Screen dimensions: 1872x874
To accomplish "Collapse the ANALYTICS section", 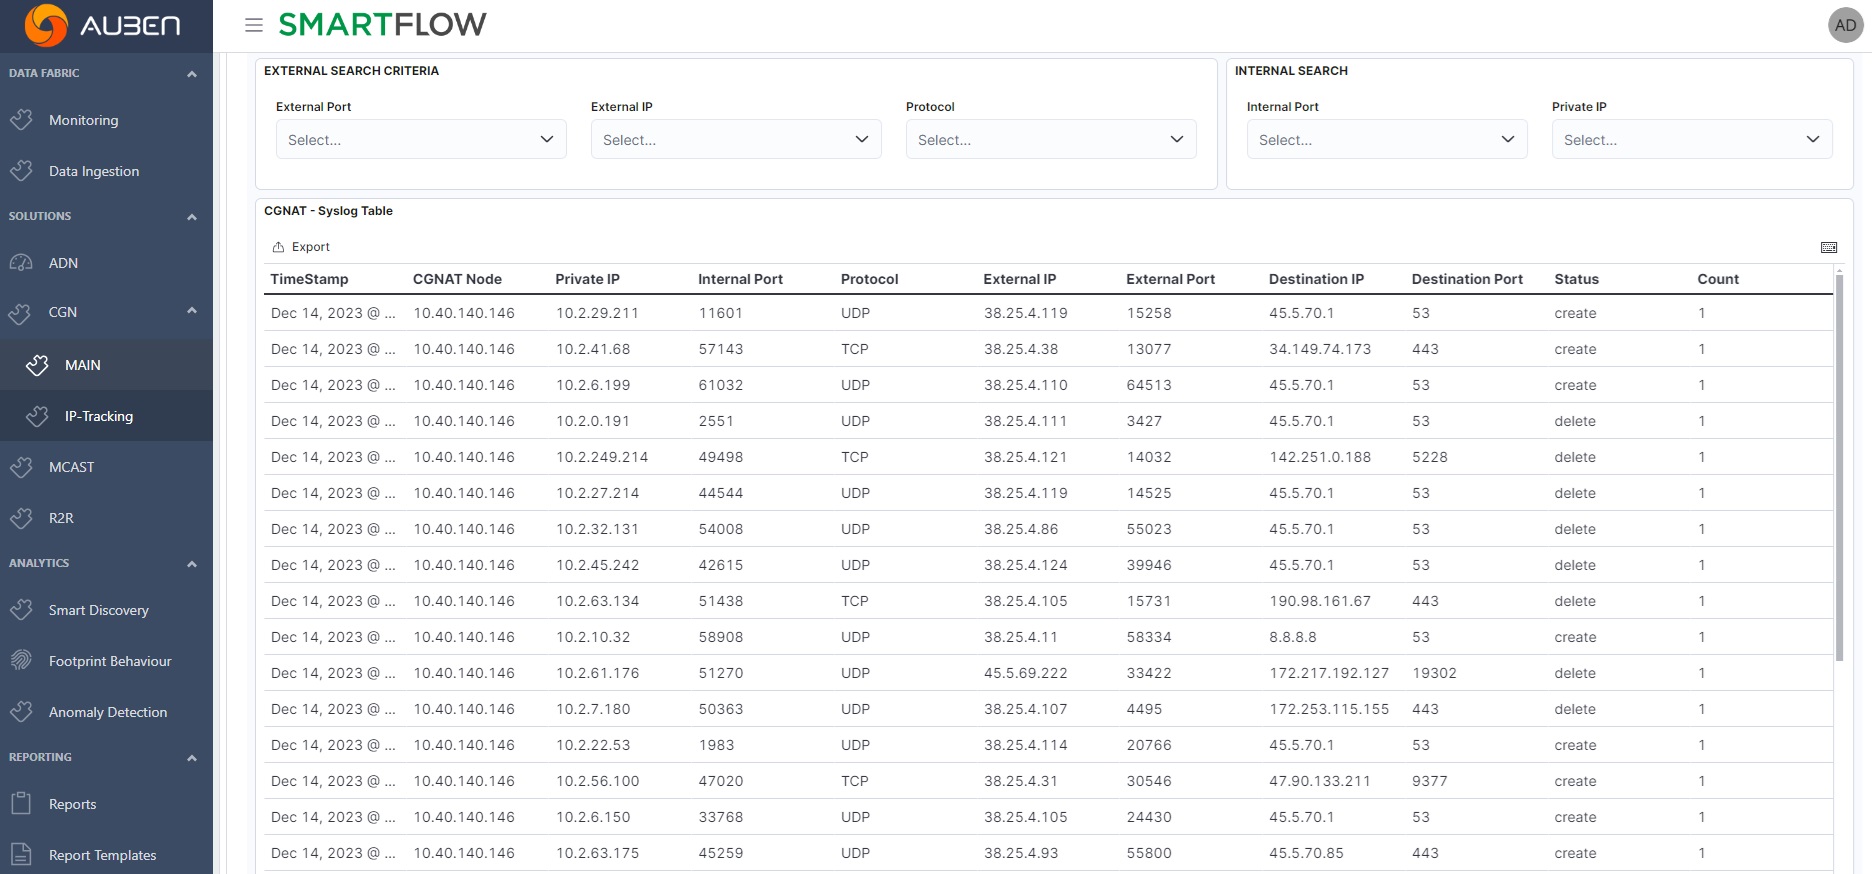I will click(x=191, y=564).
